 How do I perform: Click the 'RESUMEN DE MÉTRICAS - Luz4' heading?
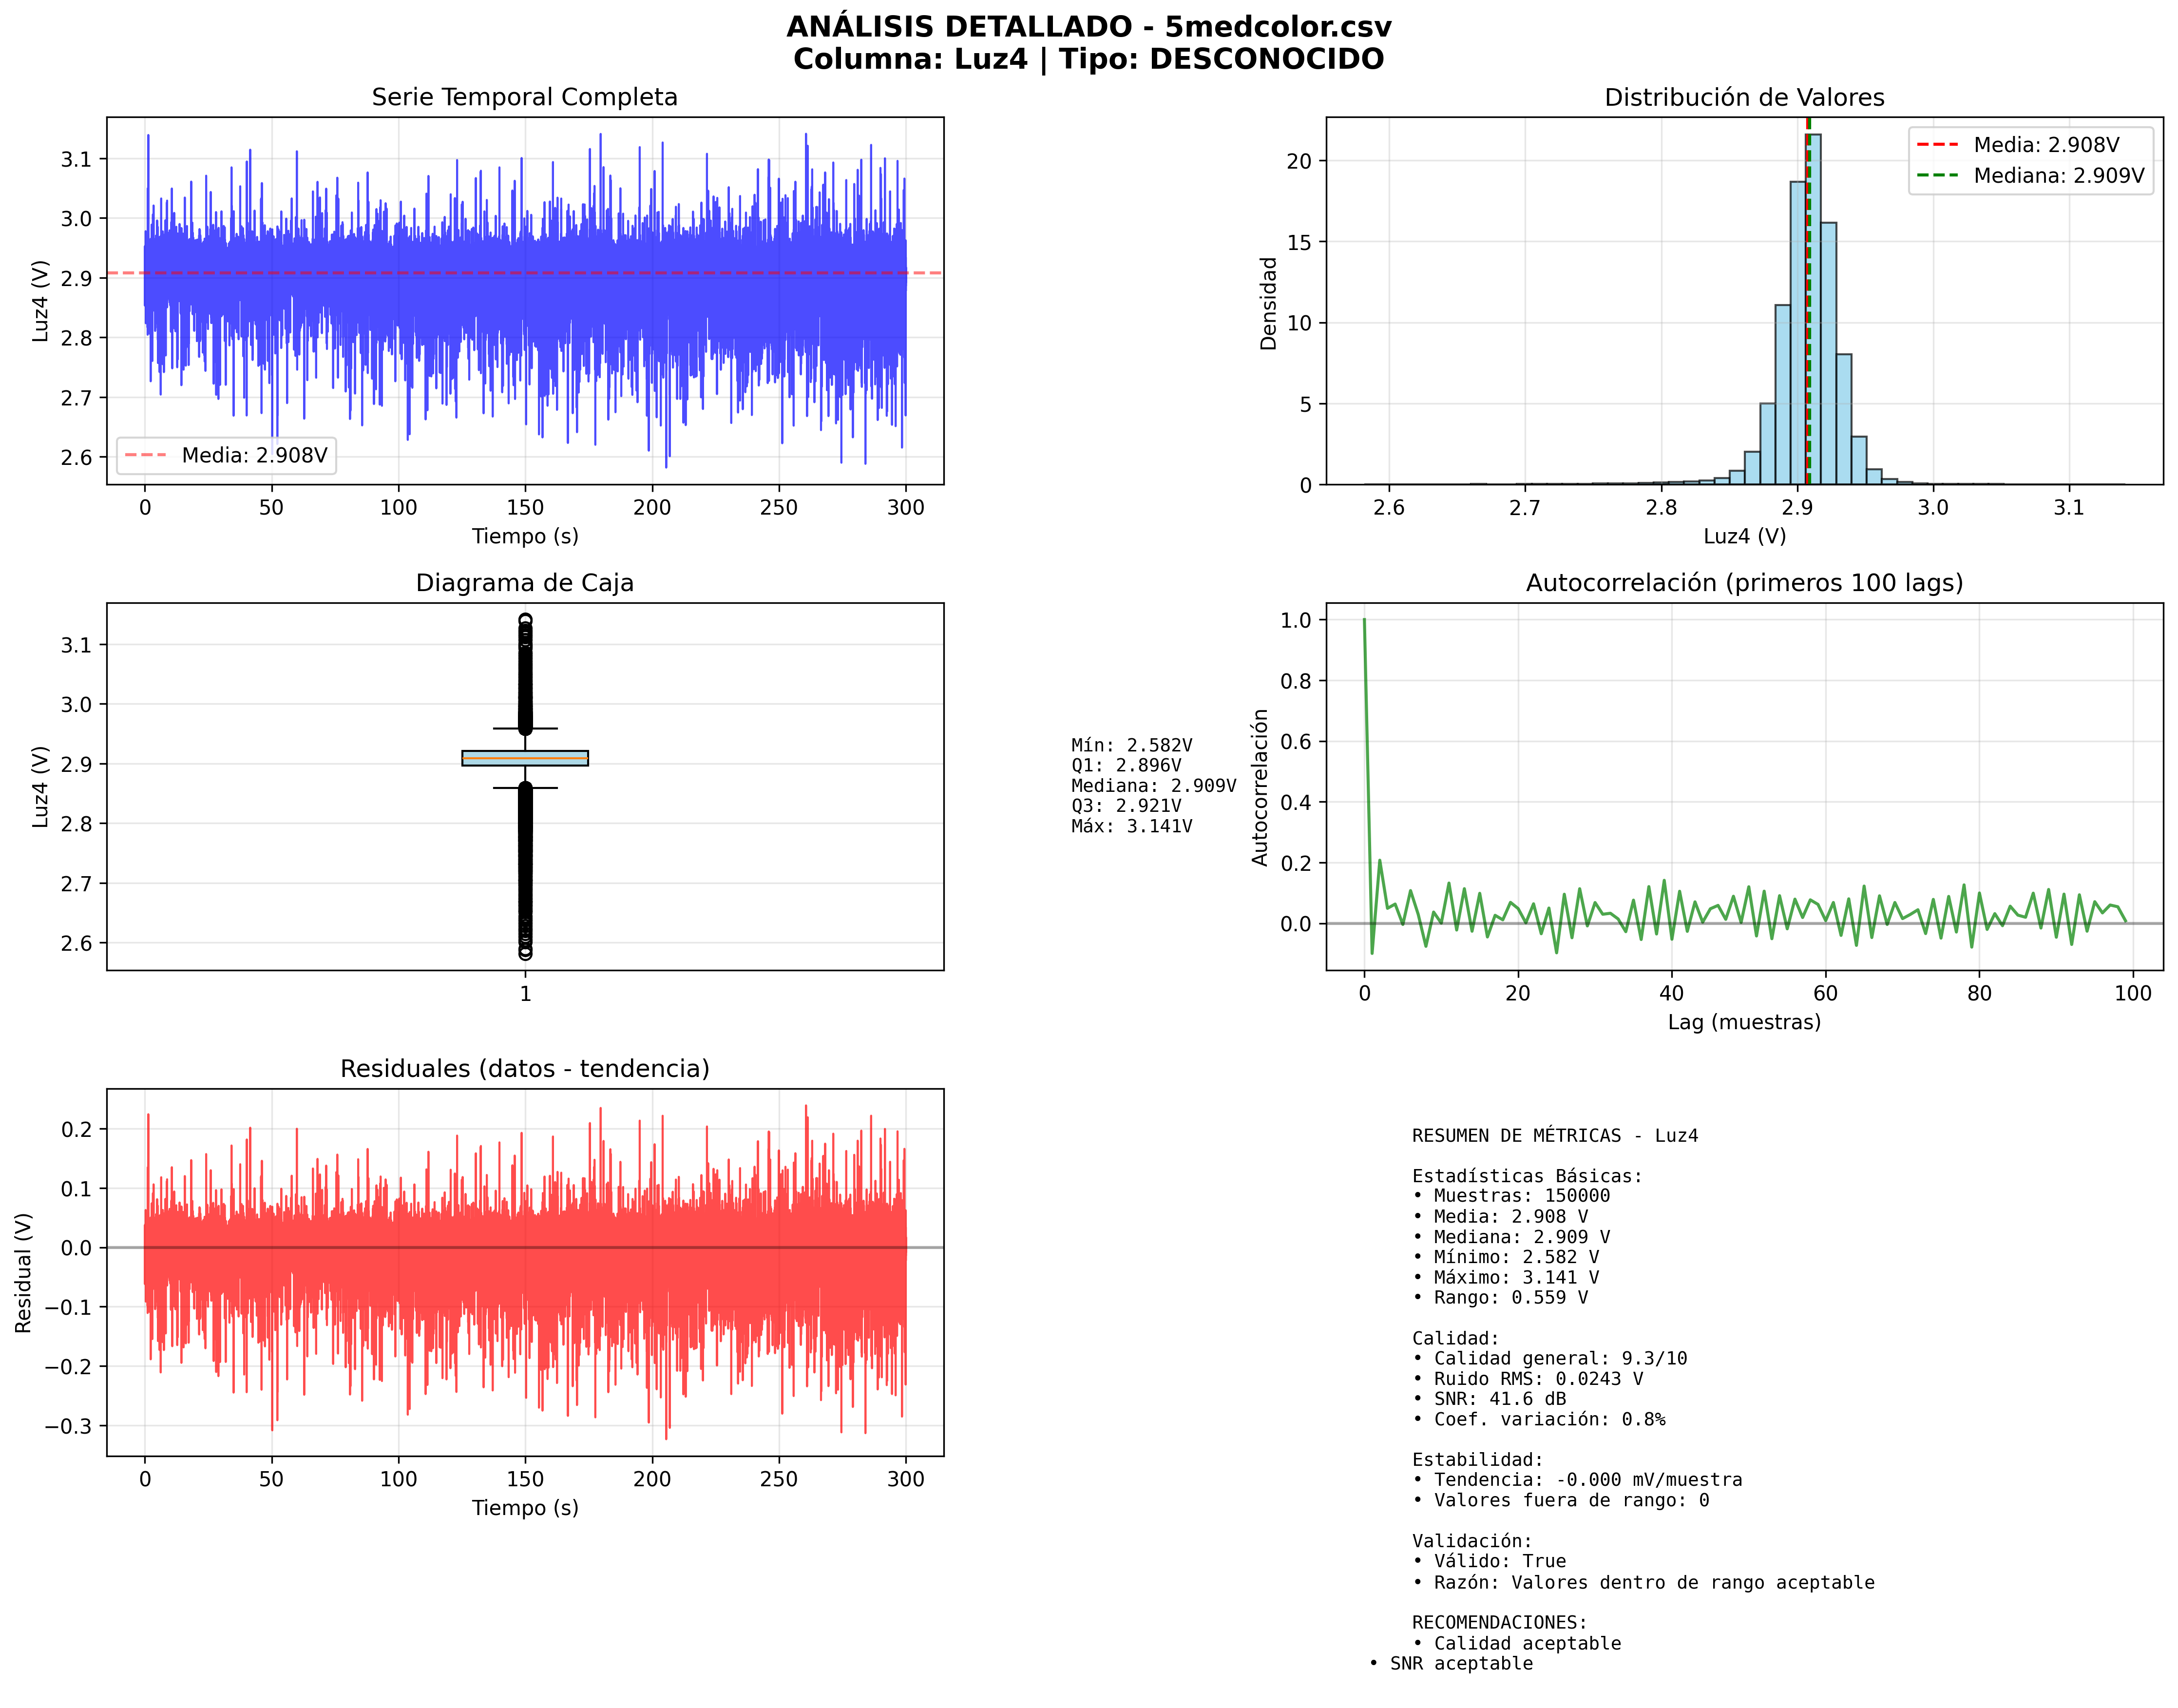[1554, 1136]
